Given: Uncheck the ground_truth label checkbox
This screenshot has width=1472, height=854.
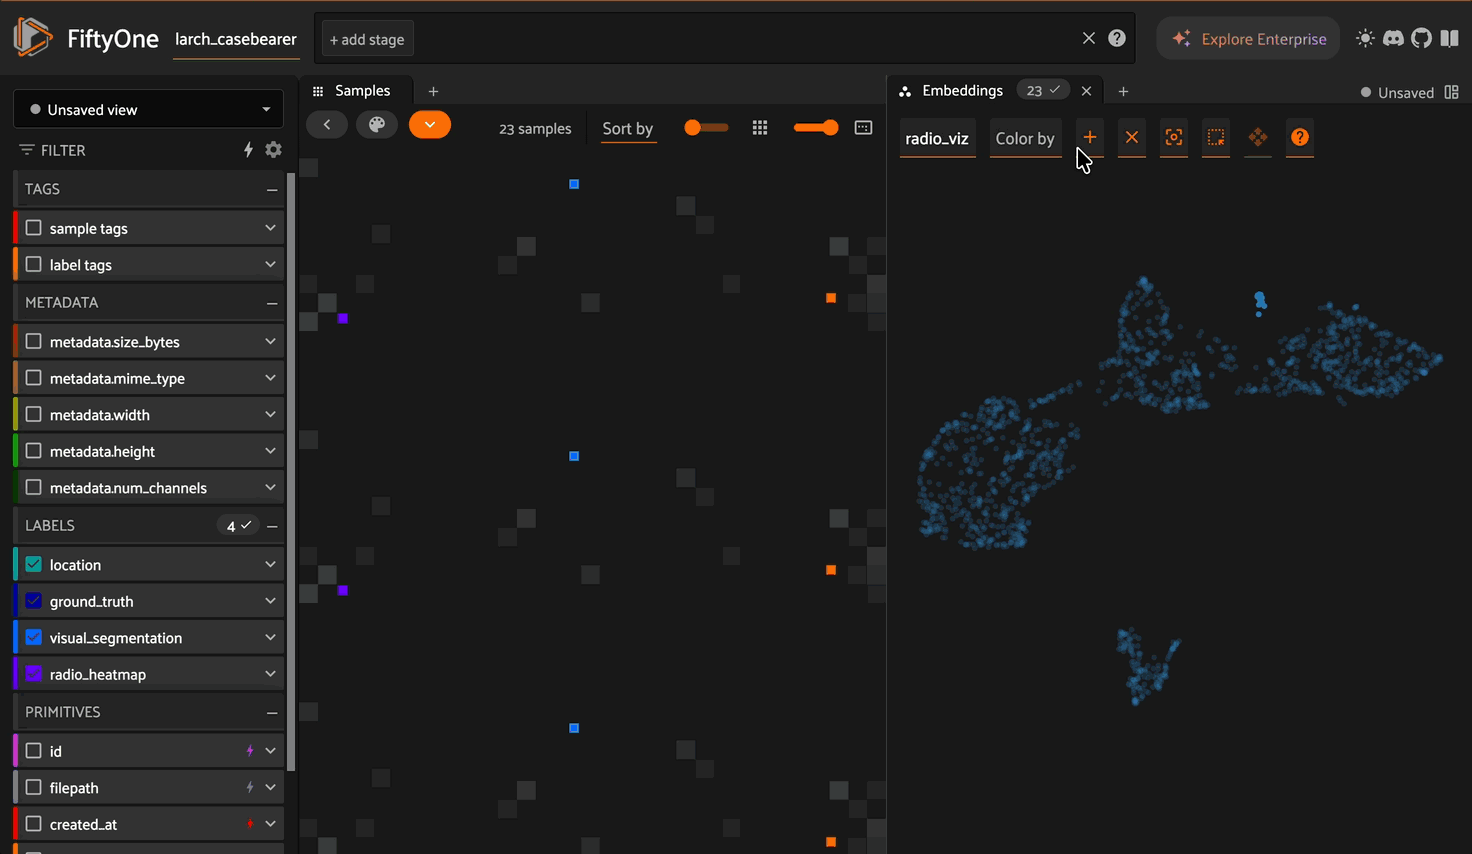Looking at the screenshot, I should point(34,601).
